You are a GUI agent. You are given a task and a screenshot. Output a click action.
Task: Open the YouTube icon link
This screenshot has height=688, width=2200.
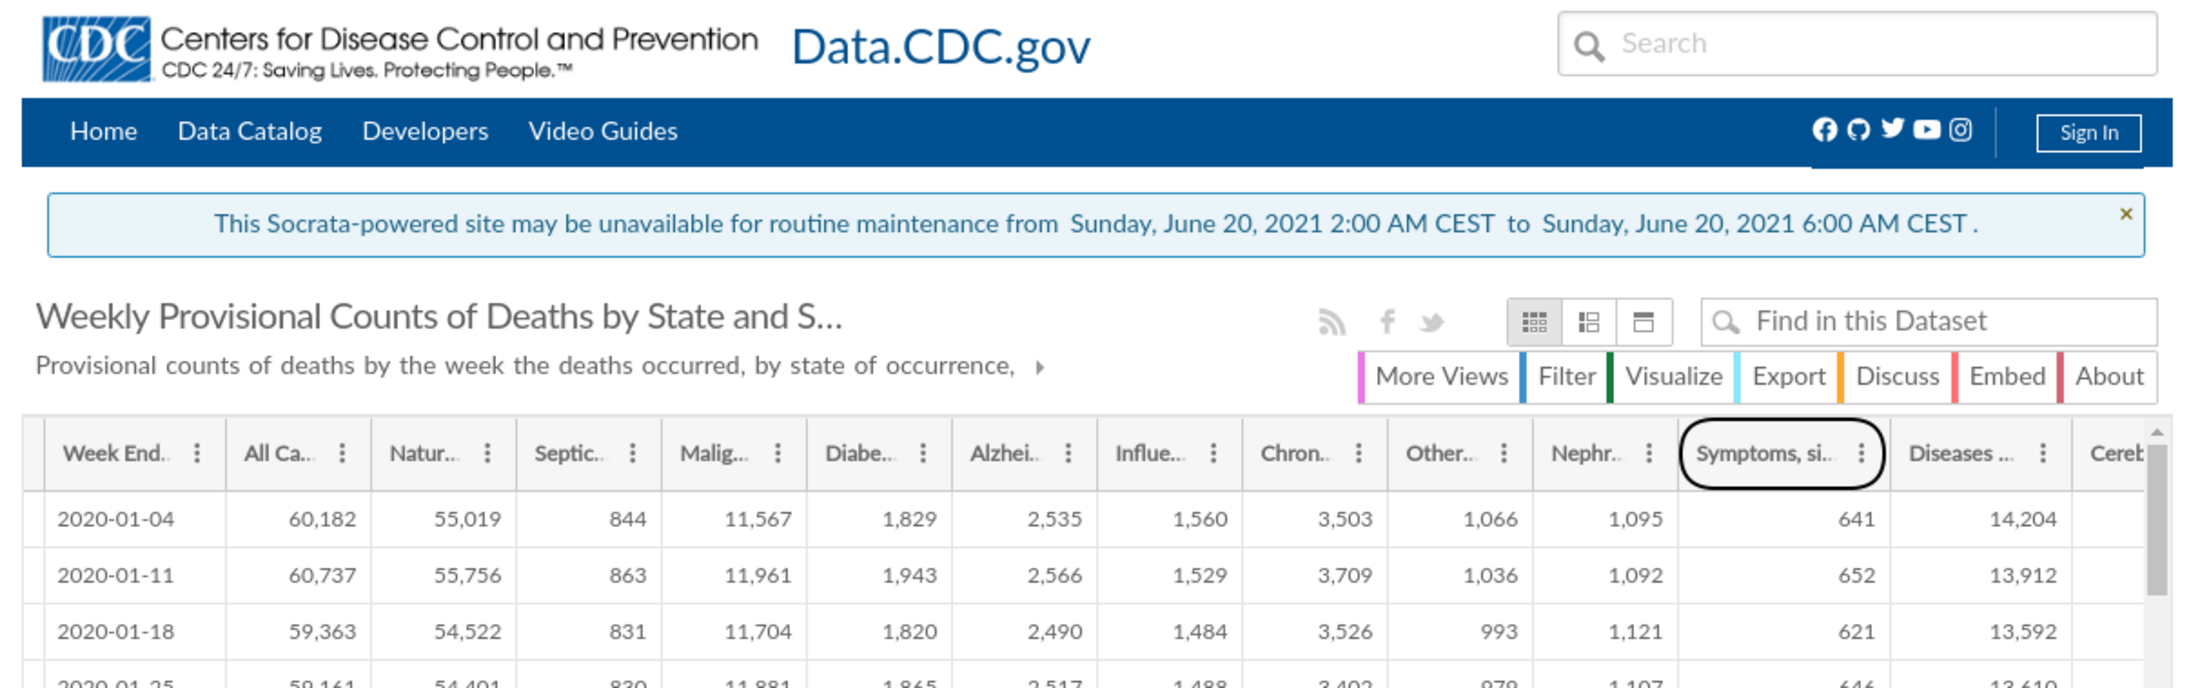(1927, 130)
